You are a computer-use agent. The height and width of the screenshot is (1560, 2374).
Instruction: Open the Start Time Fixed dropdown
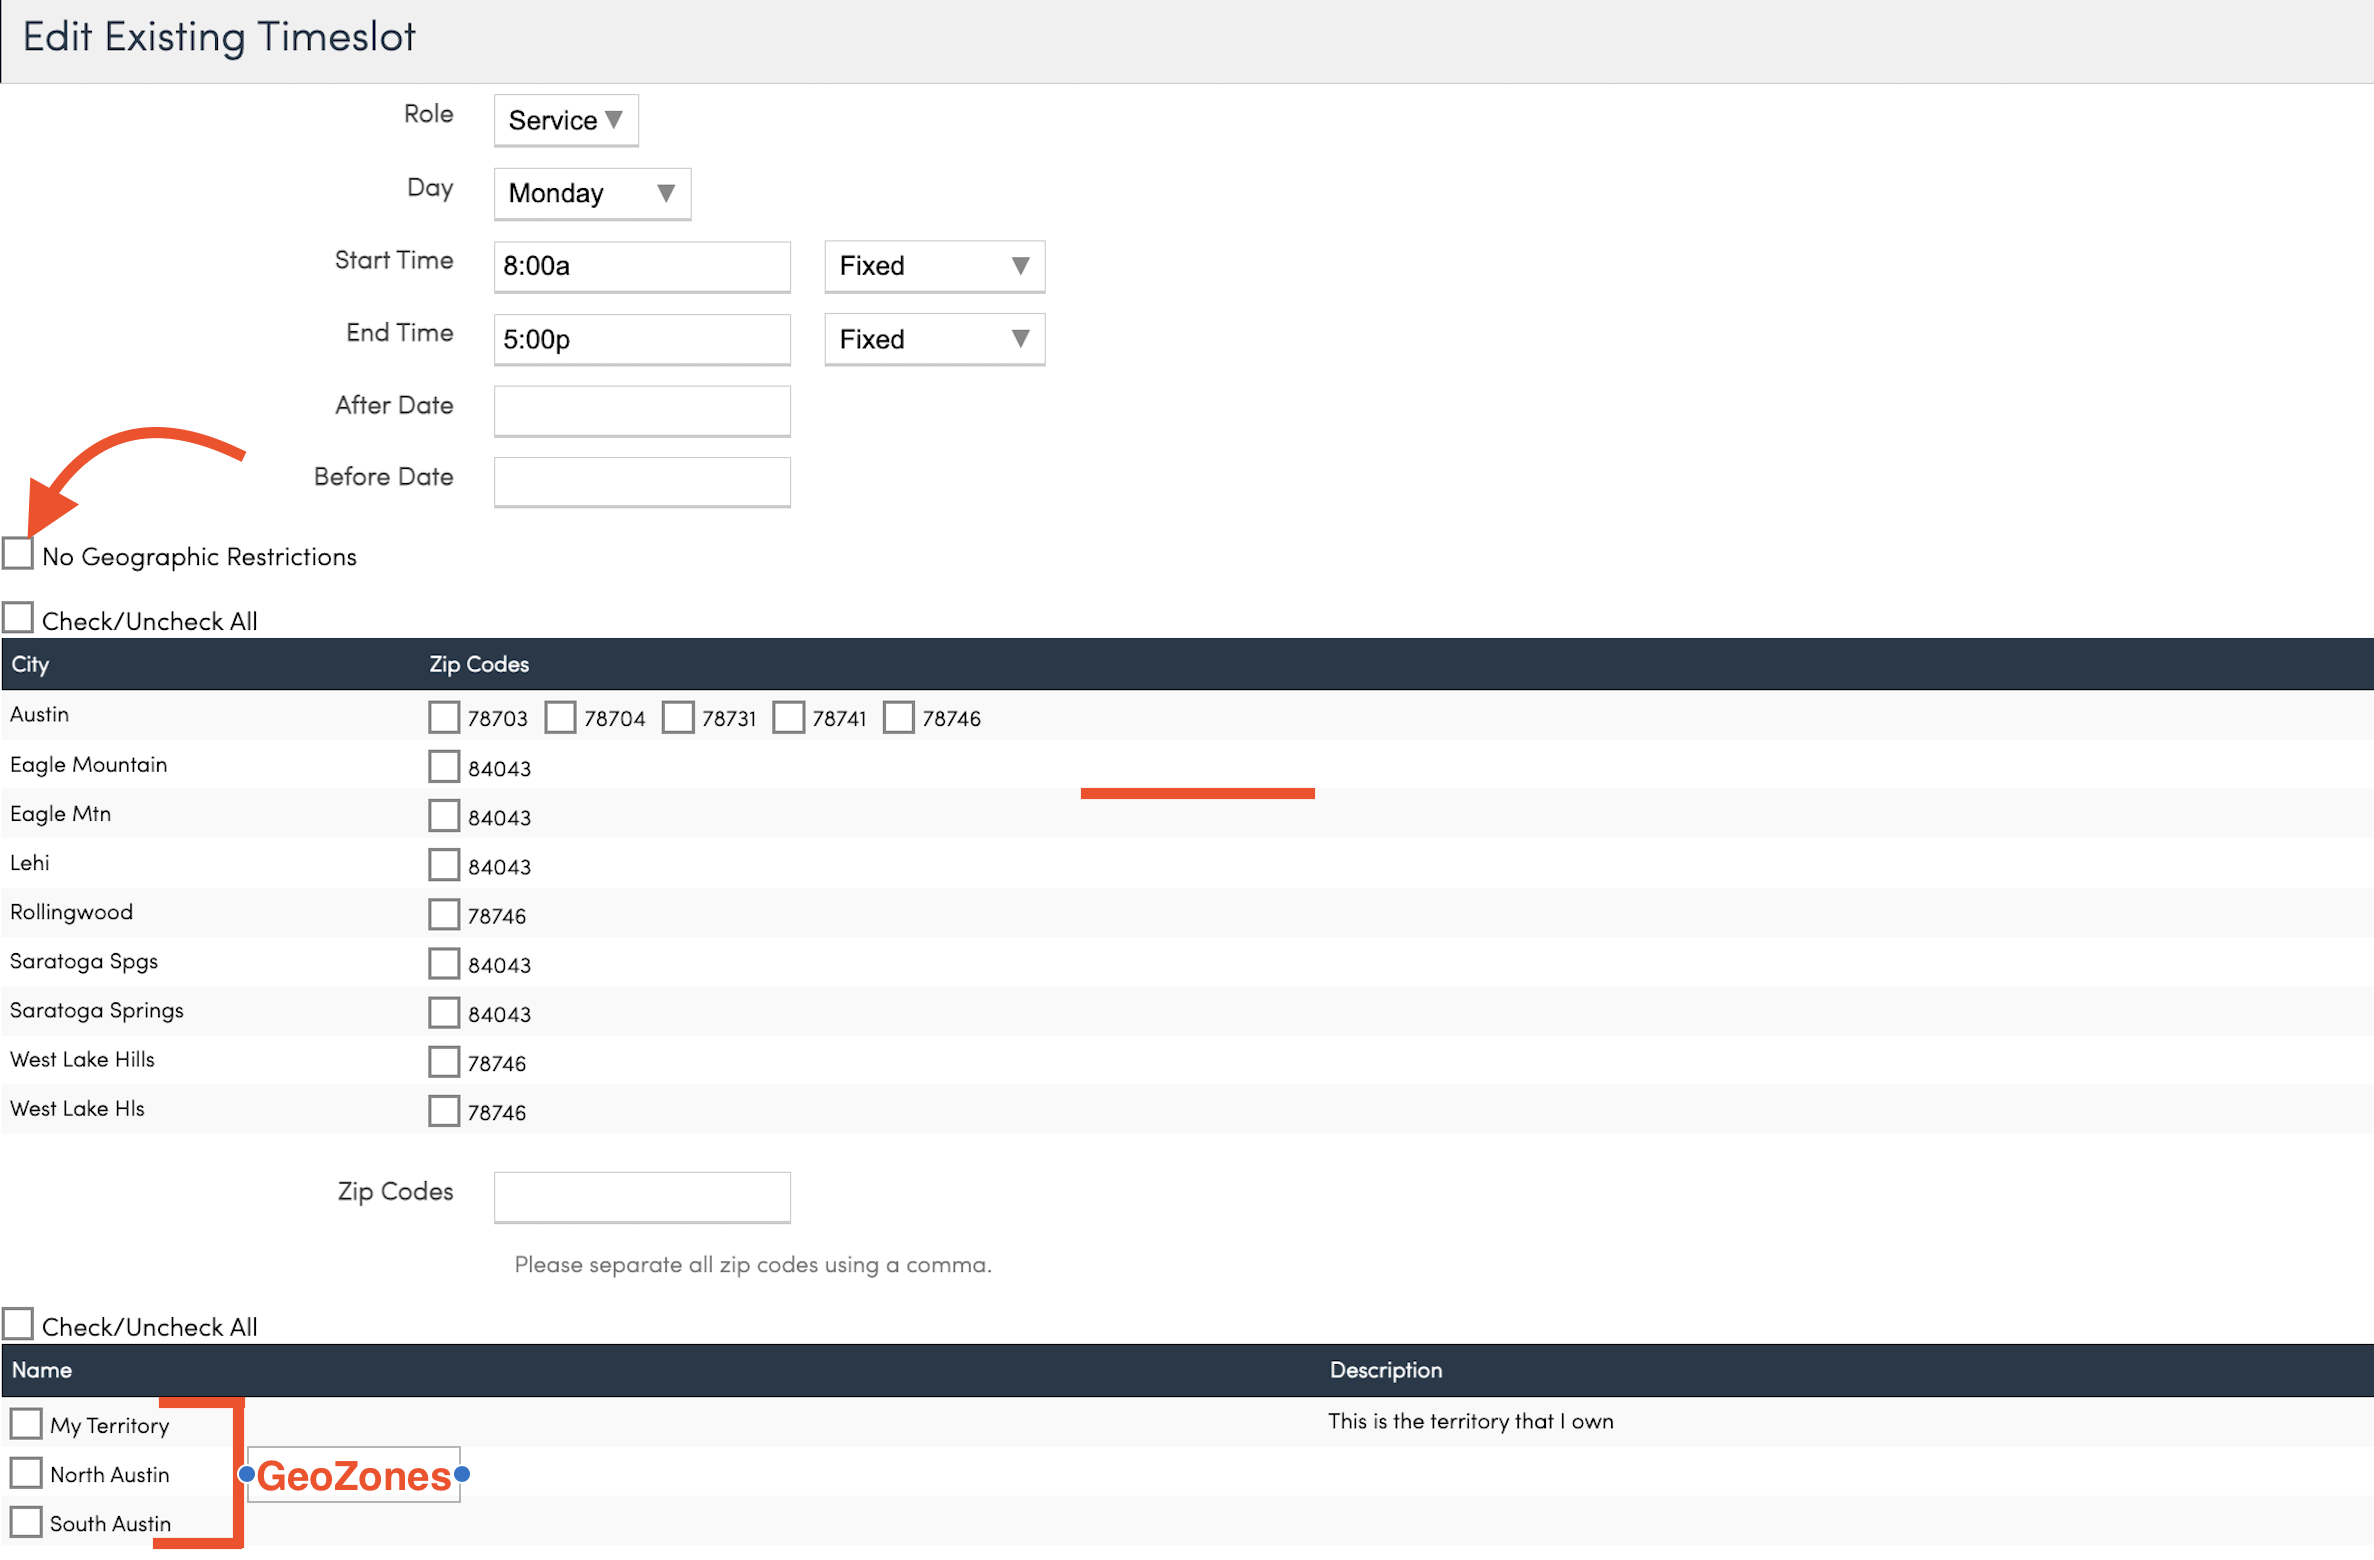point(933,266)
